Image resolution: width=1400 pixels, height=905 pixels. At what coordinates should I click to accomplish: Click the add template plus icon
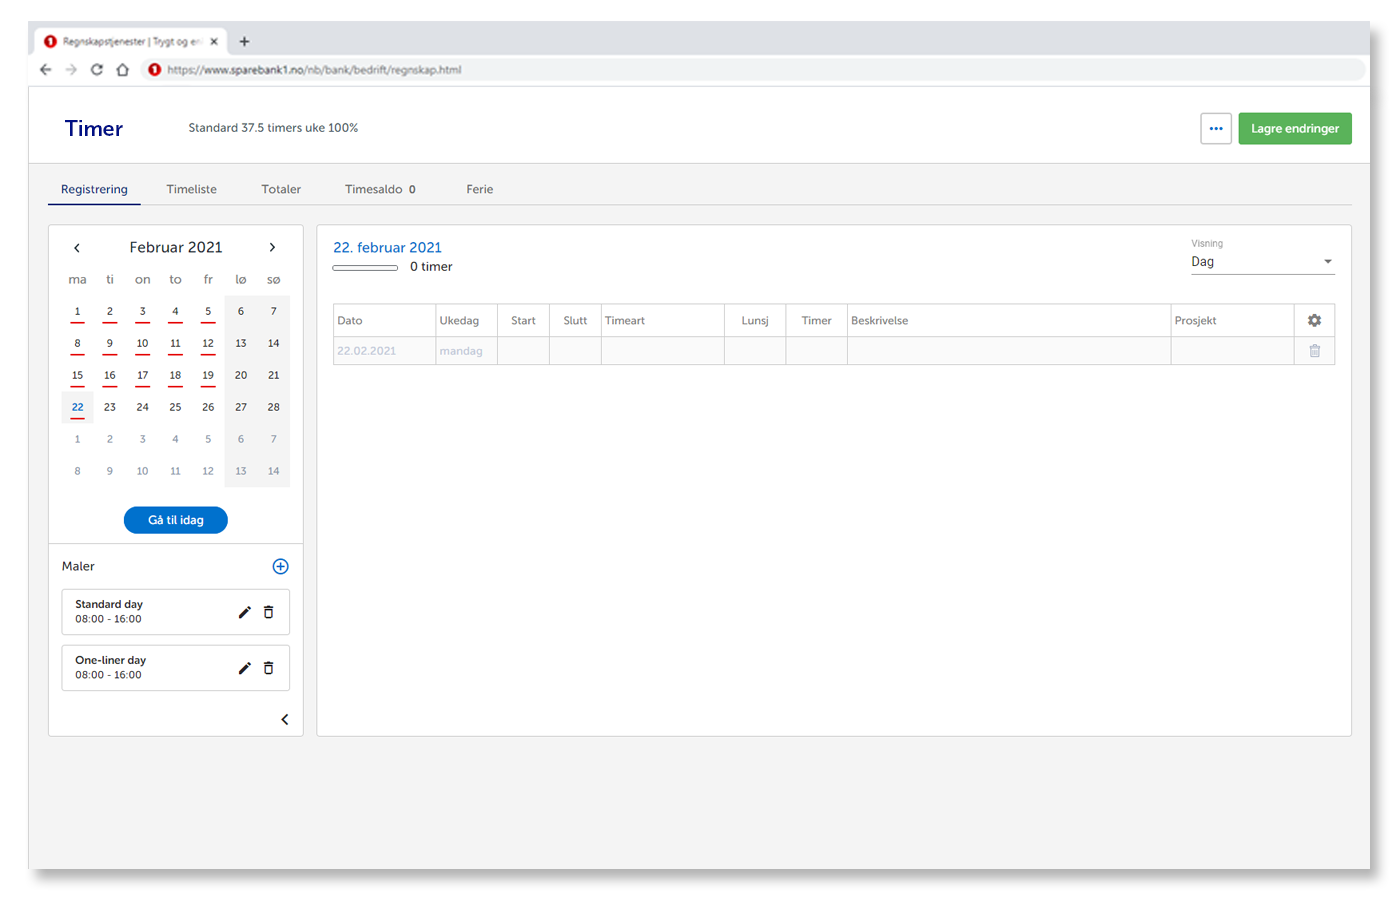pos(280,567)
